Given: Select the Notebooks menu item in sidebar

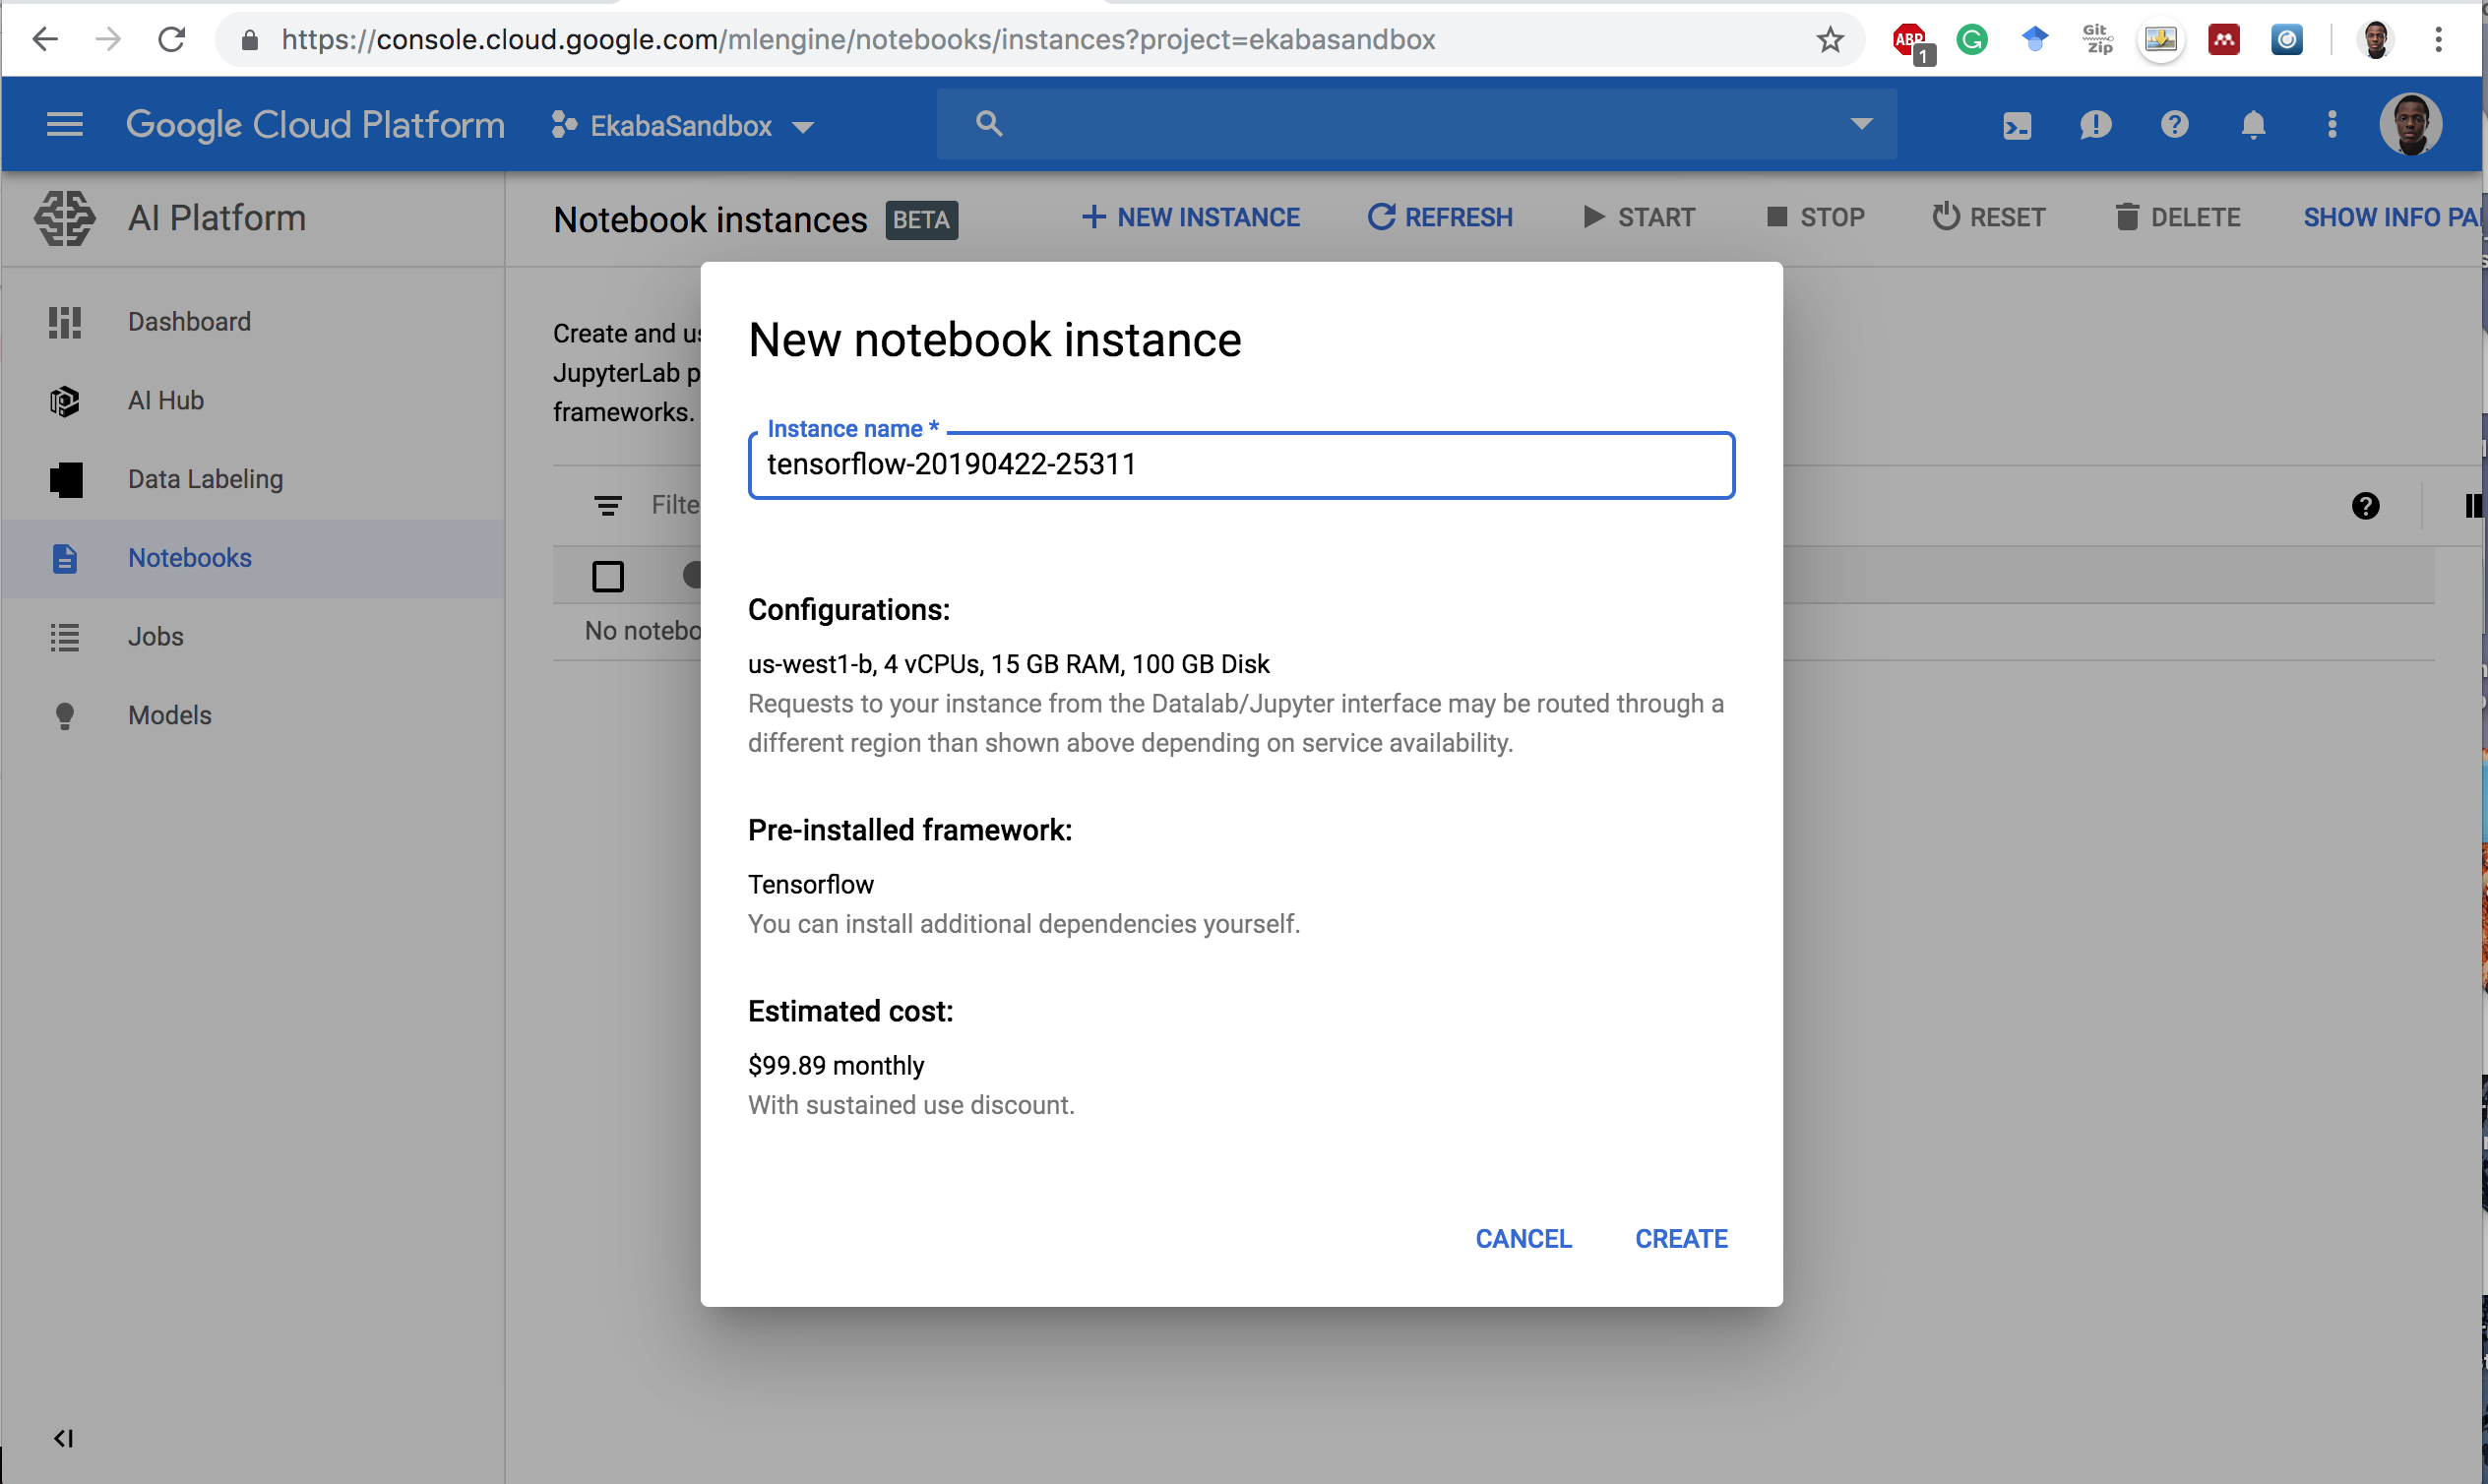Looking at the screenshot, I should [x=191, y=557].
